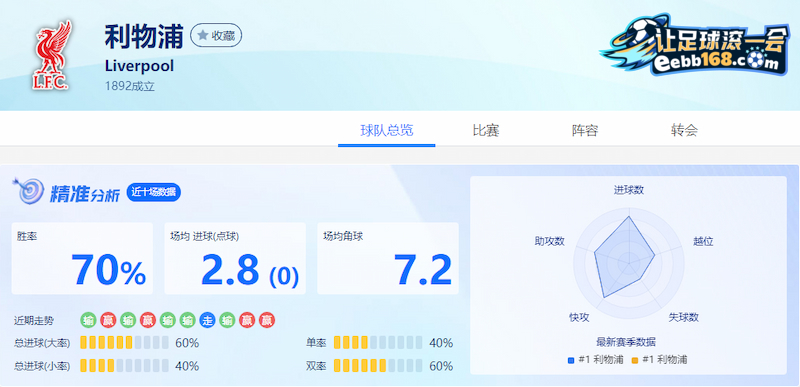This screenshot has height=387, width=800.
Task: Click the 双率 label text
Action: 316,366
